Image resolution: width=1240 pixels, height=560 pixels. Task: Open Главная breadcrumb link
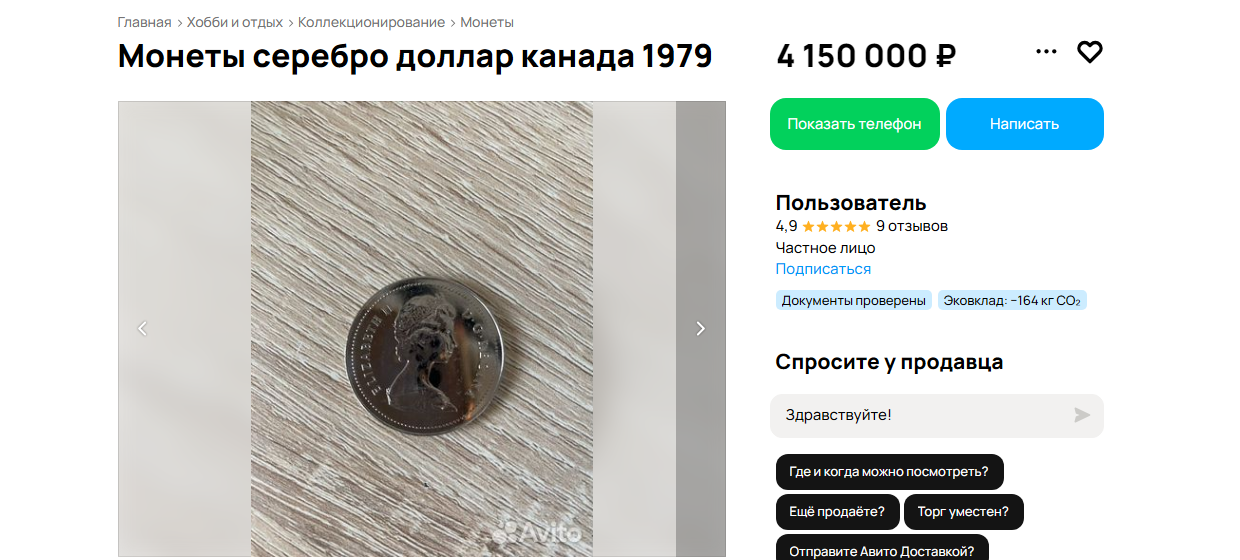(x=144, y=22)
